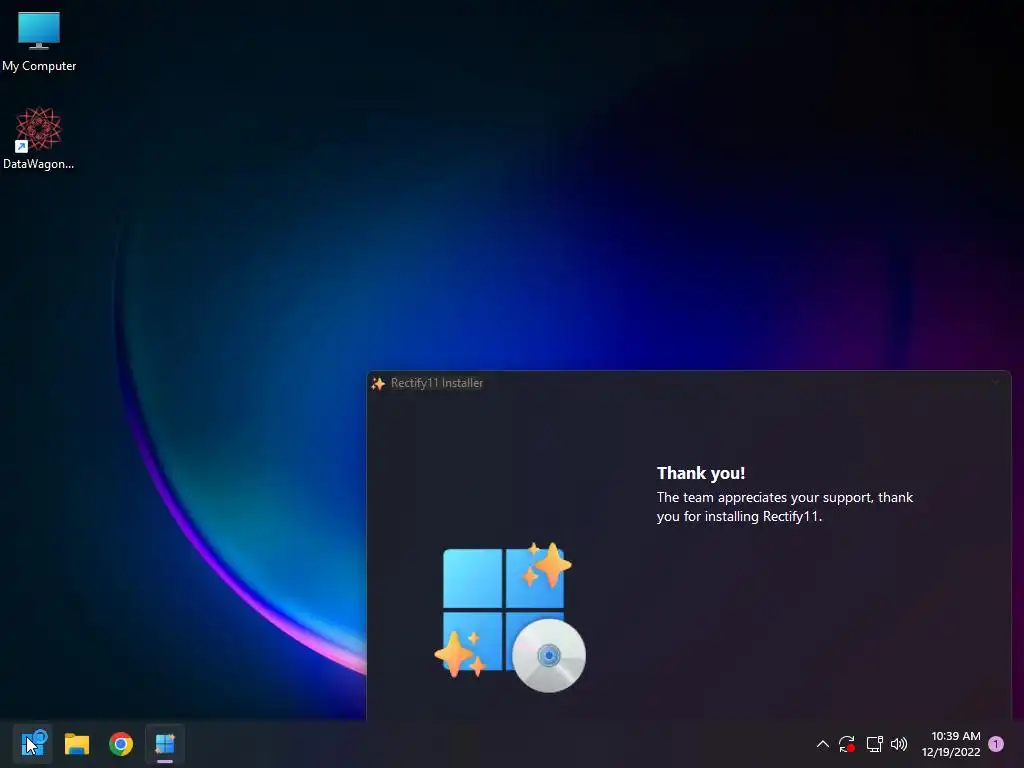This screenshot has height=768, width=1024.
Task: Click the sparkle icon in installer title bar
Action: point(378,383)
